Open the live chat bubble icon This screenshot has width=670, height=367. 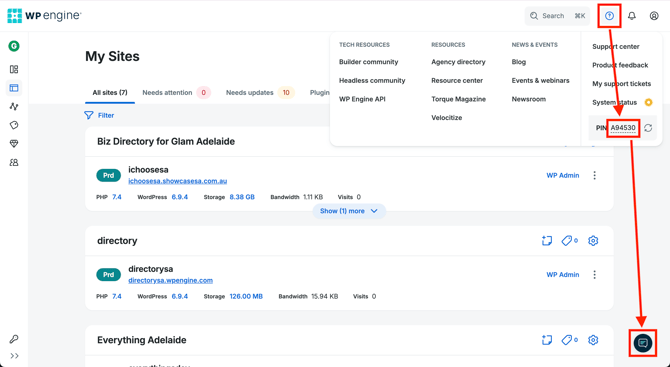pyautogui.click(x=643, y=343)
